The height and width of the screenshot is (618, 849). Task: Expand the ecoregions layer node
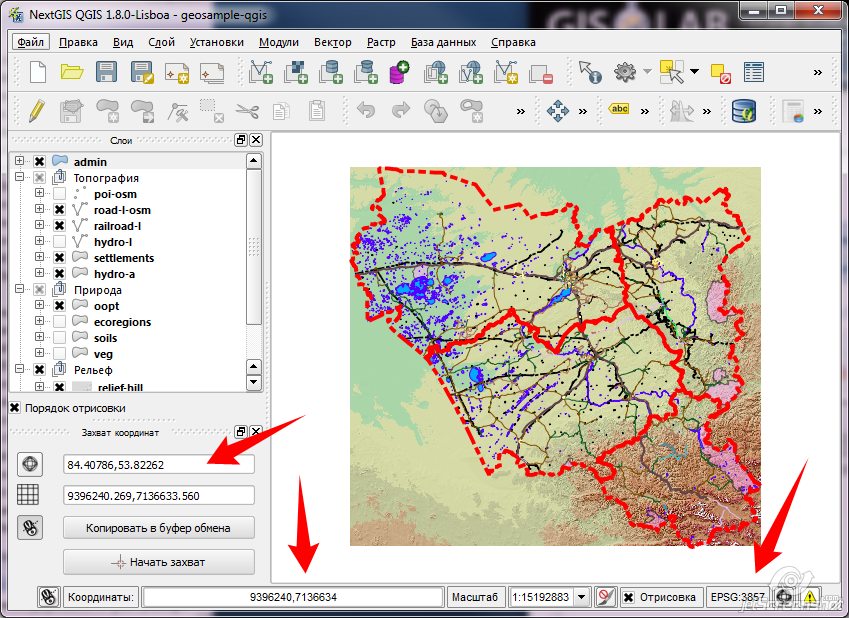point(39,321)
